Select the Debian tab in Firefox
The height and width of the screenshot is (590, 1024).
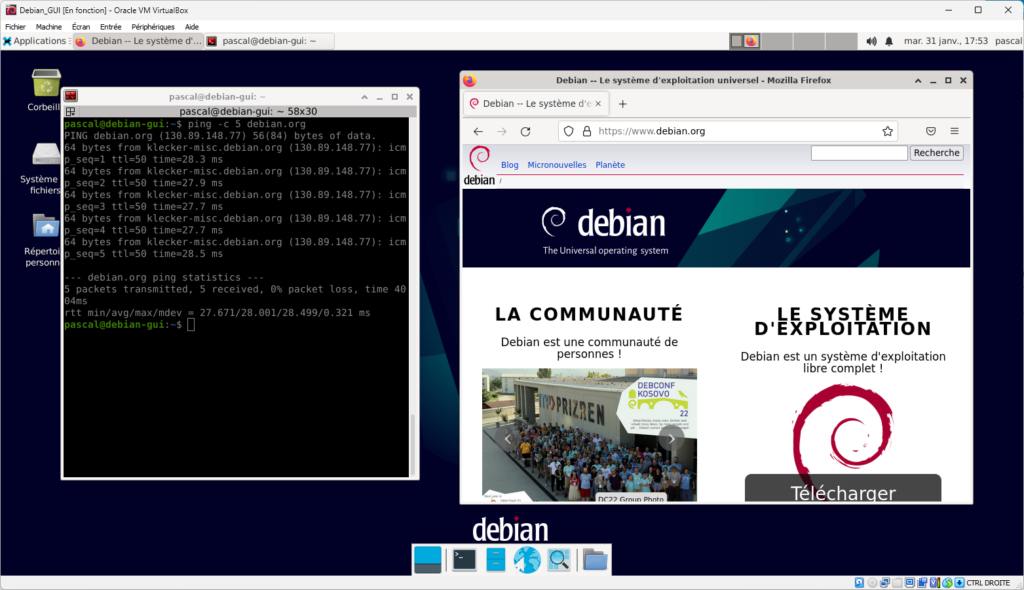coord(536,104)
